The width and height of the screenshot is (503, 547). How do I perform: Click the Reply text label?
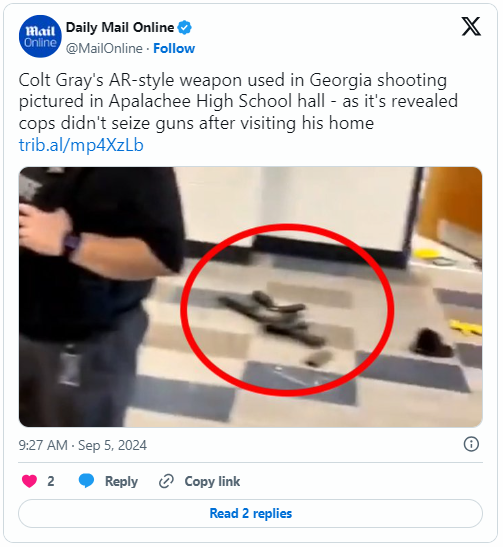coord(121,481)
